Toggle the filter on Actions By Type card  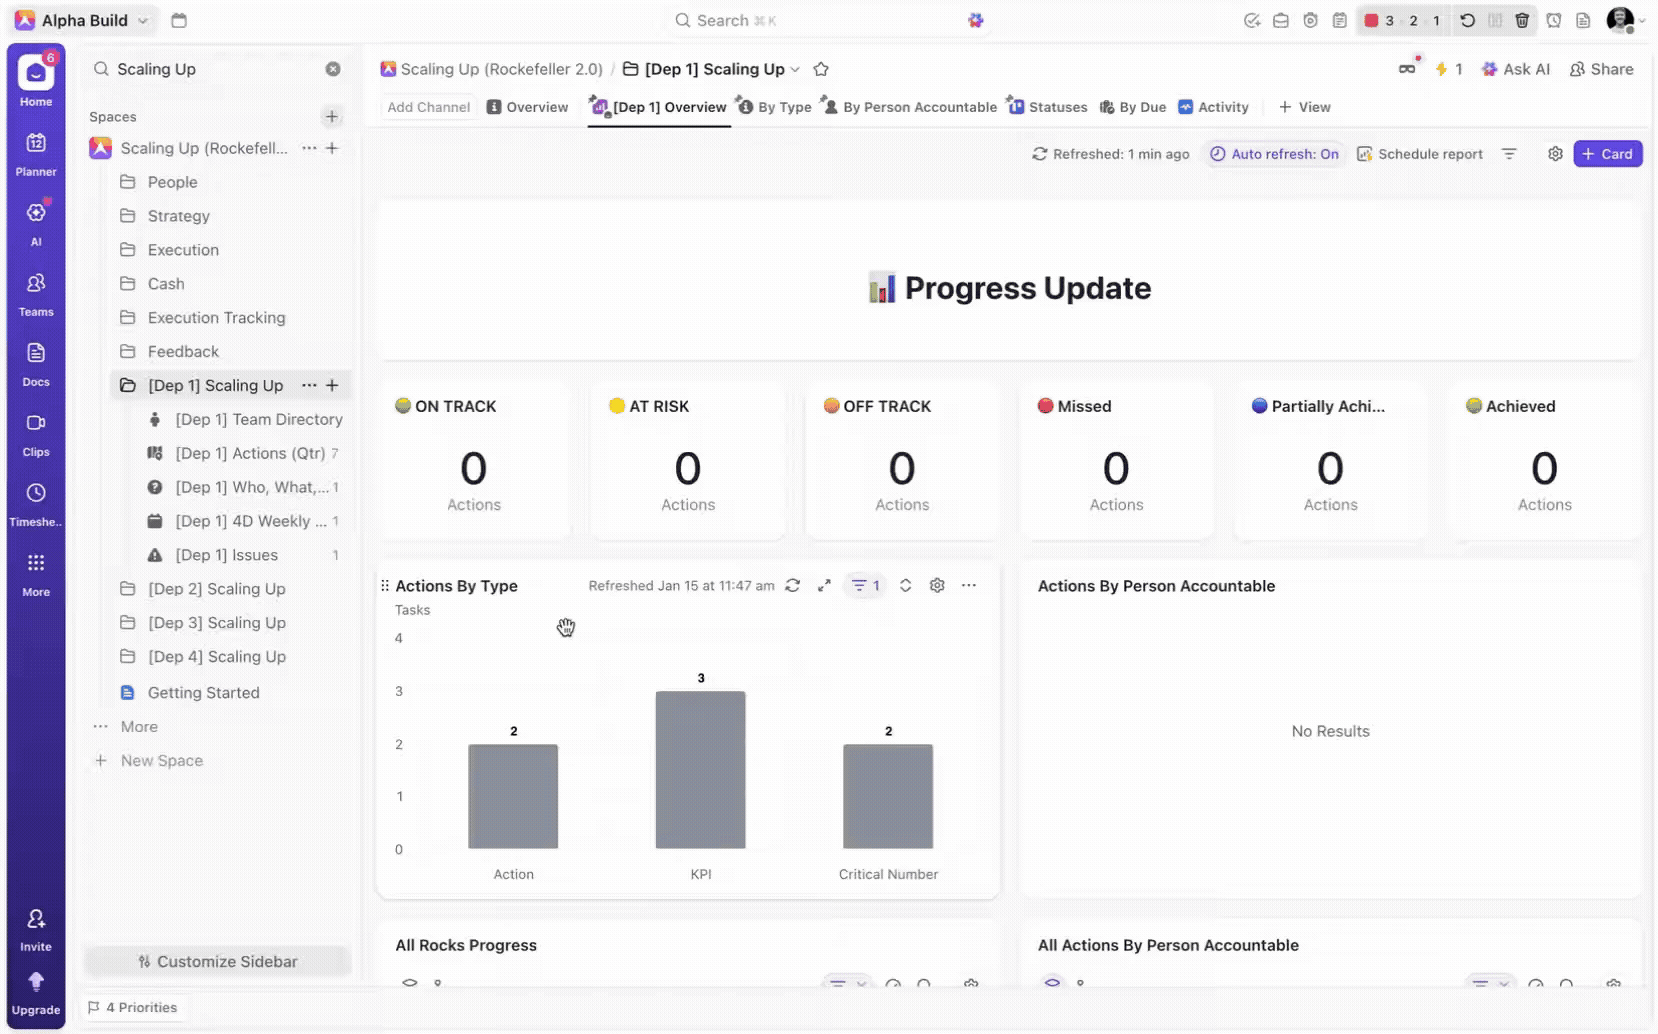(x=865, y=586)
